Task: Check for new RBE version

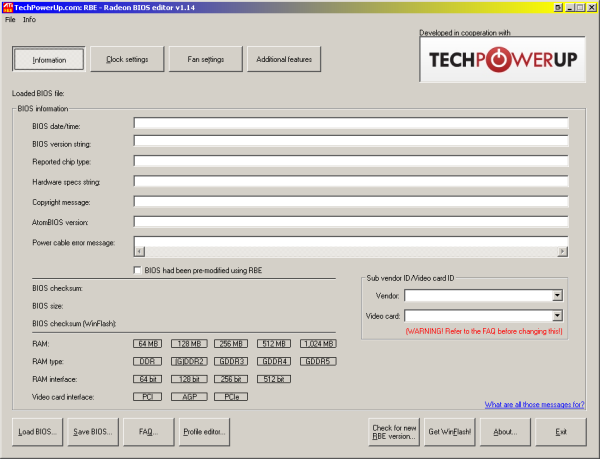Action: pos(394,432)
